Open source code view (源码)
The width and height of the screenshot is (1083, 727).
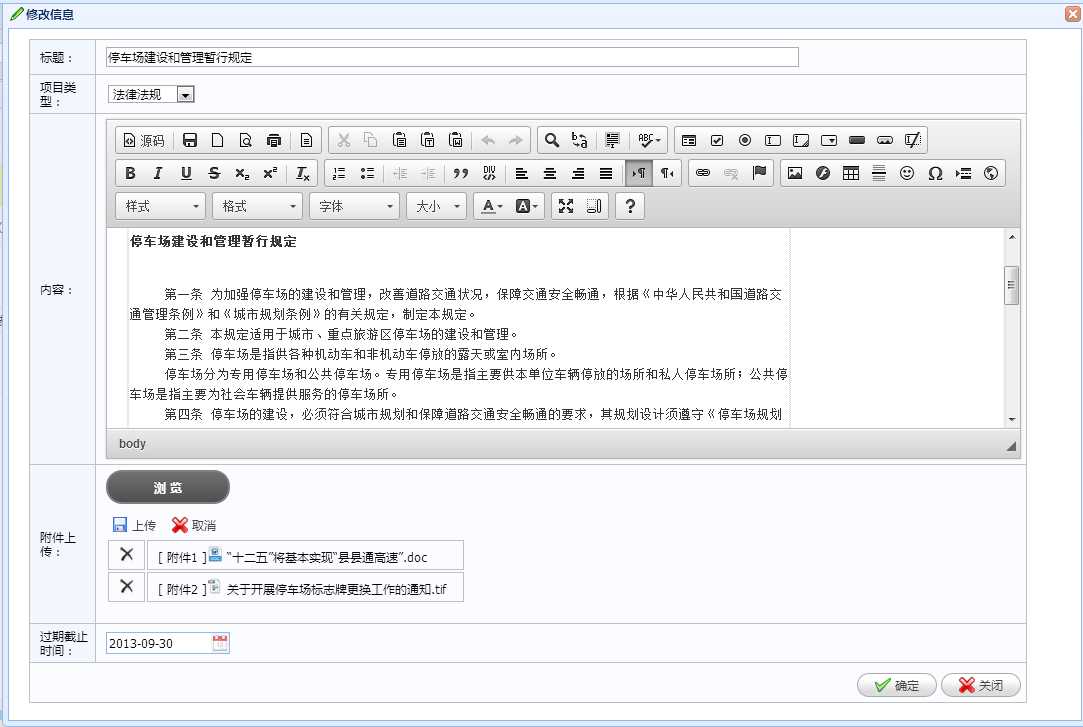click(144, 140)
